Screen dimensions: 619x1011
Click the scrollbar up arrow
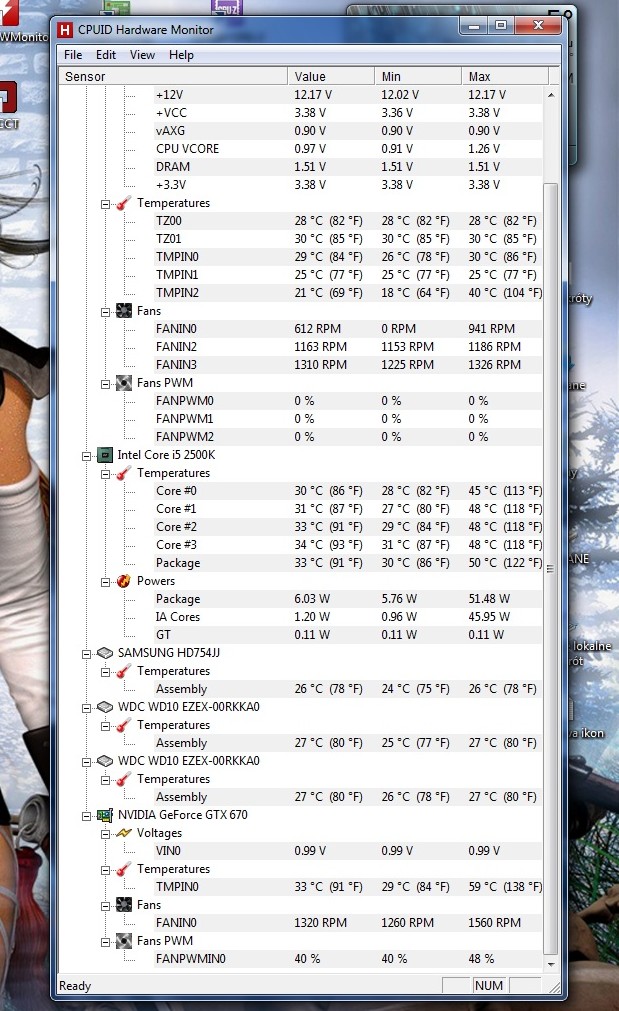tap(551, 95)
